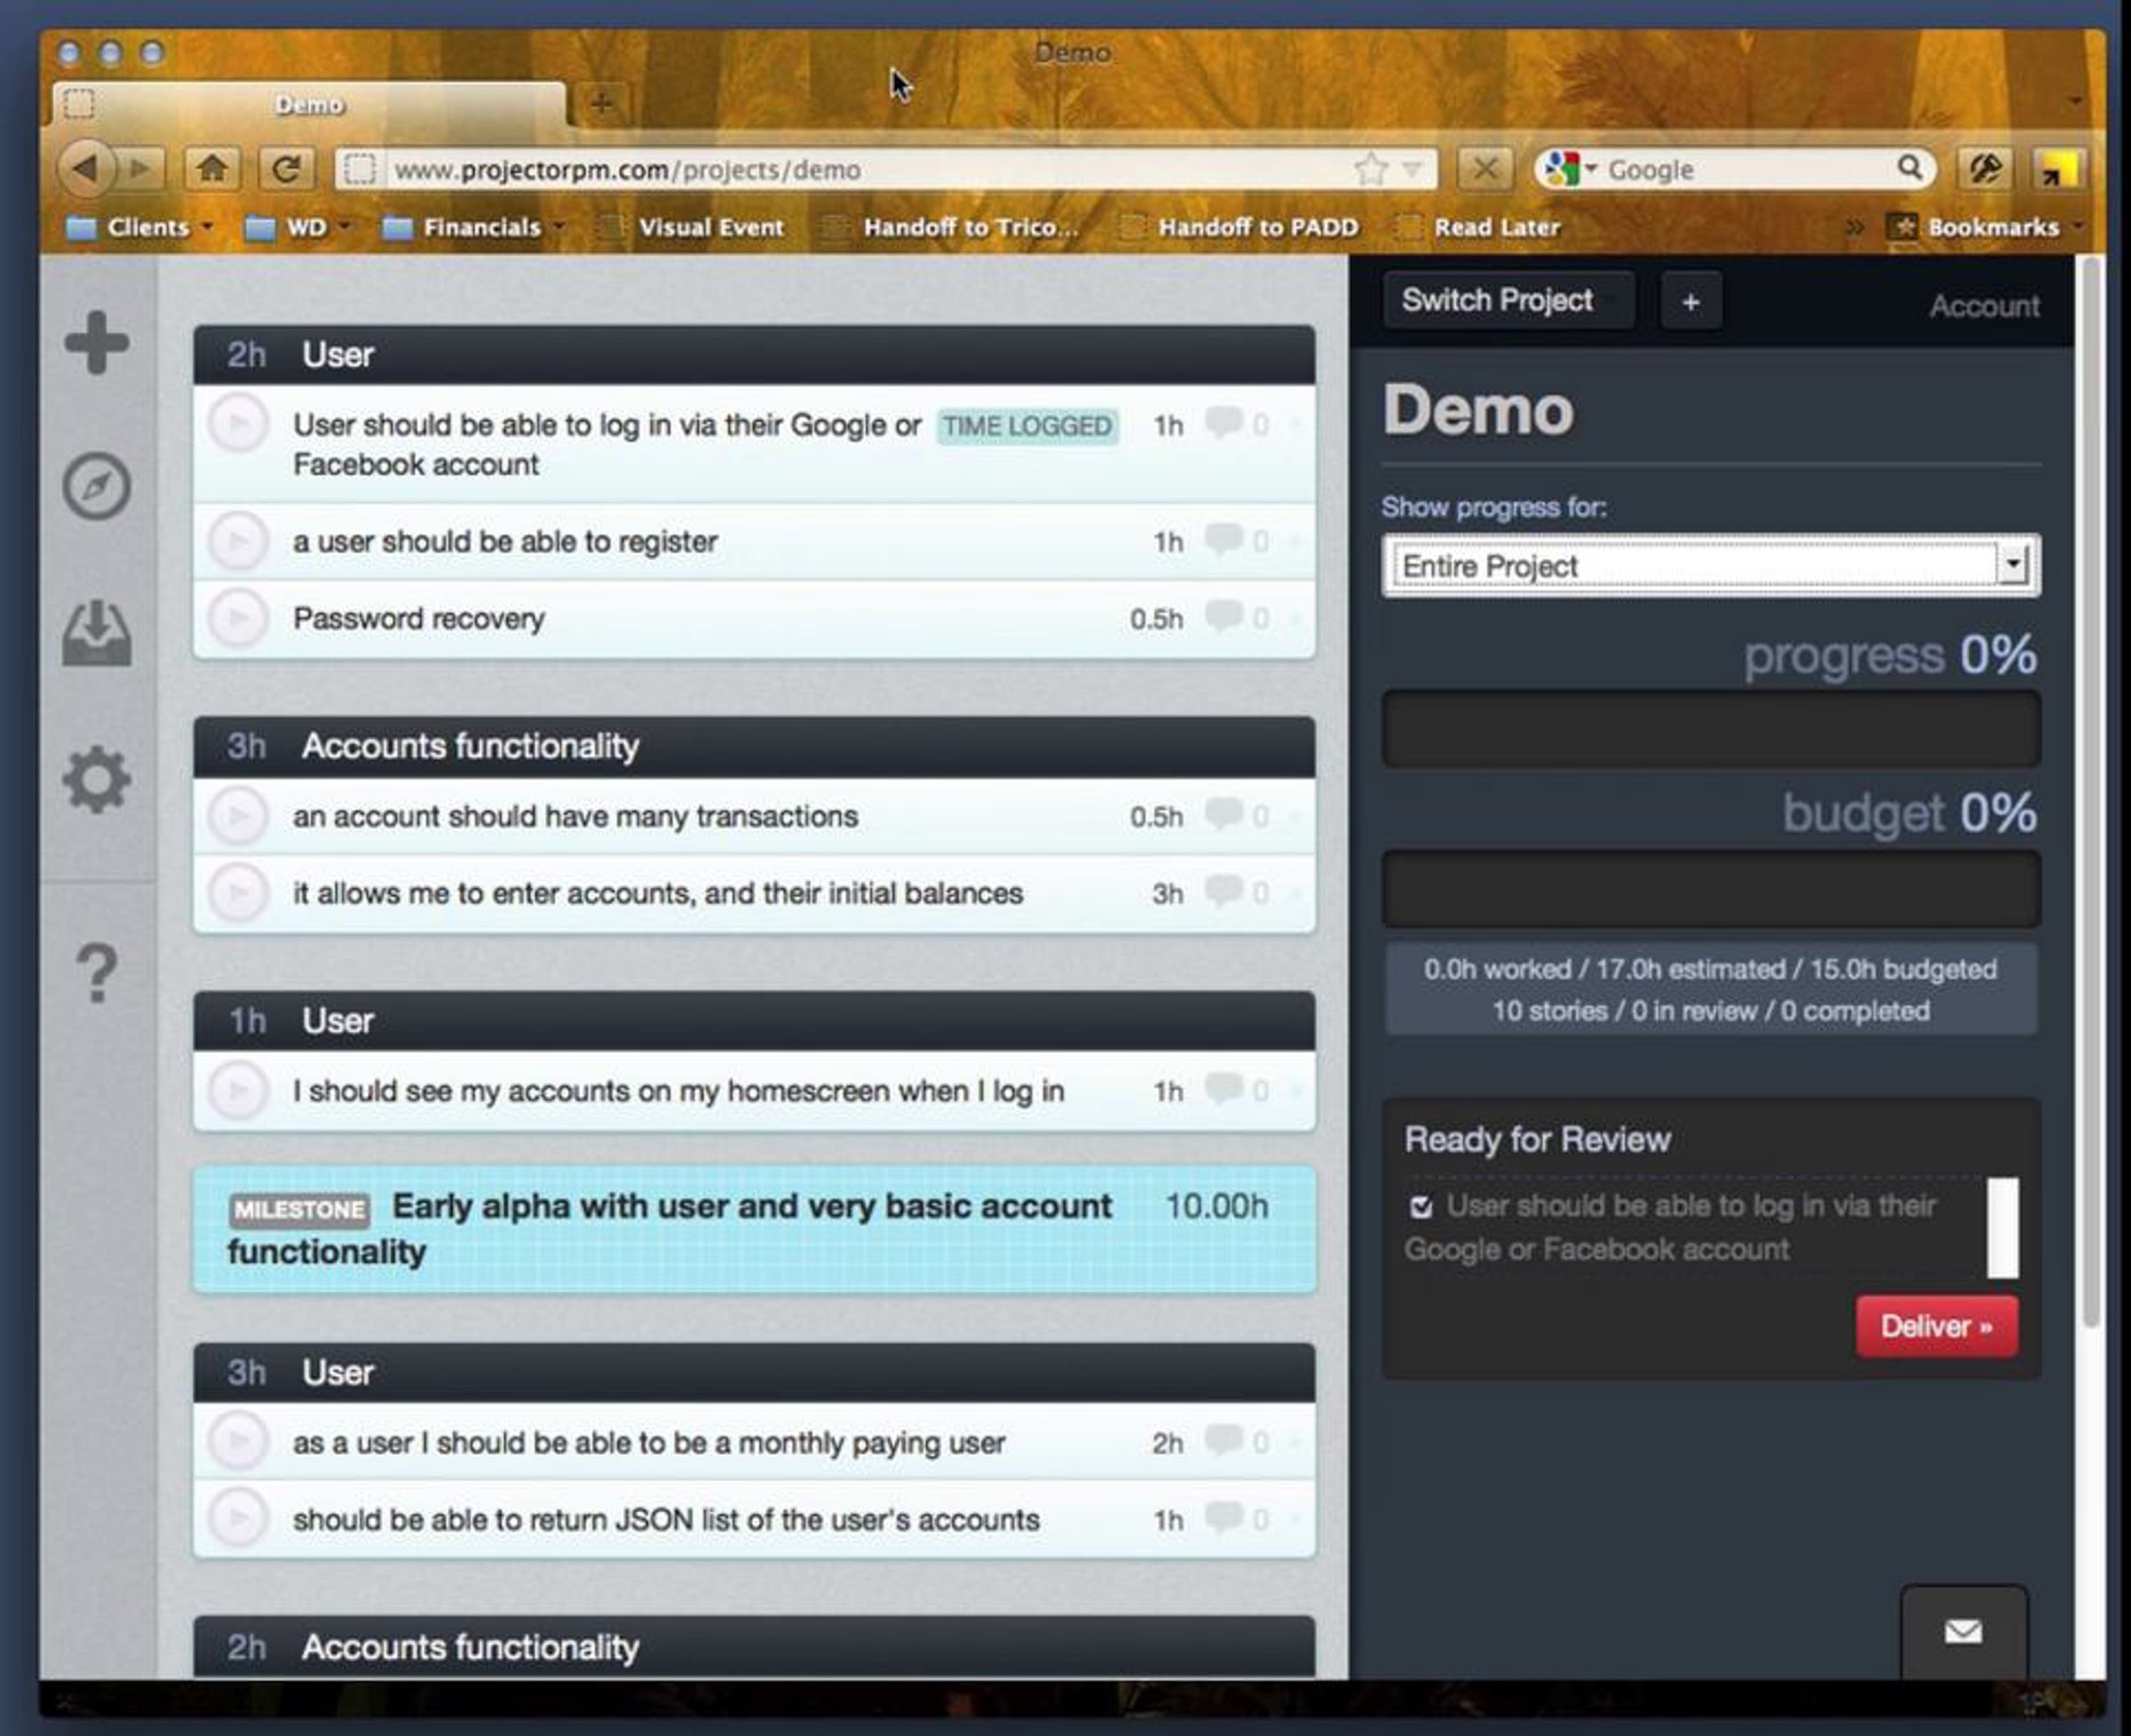Start timer on 'an account should have many transactions'
The width and height of the screenshot is (2131, 1736).
(238, 816)
